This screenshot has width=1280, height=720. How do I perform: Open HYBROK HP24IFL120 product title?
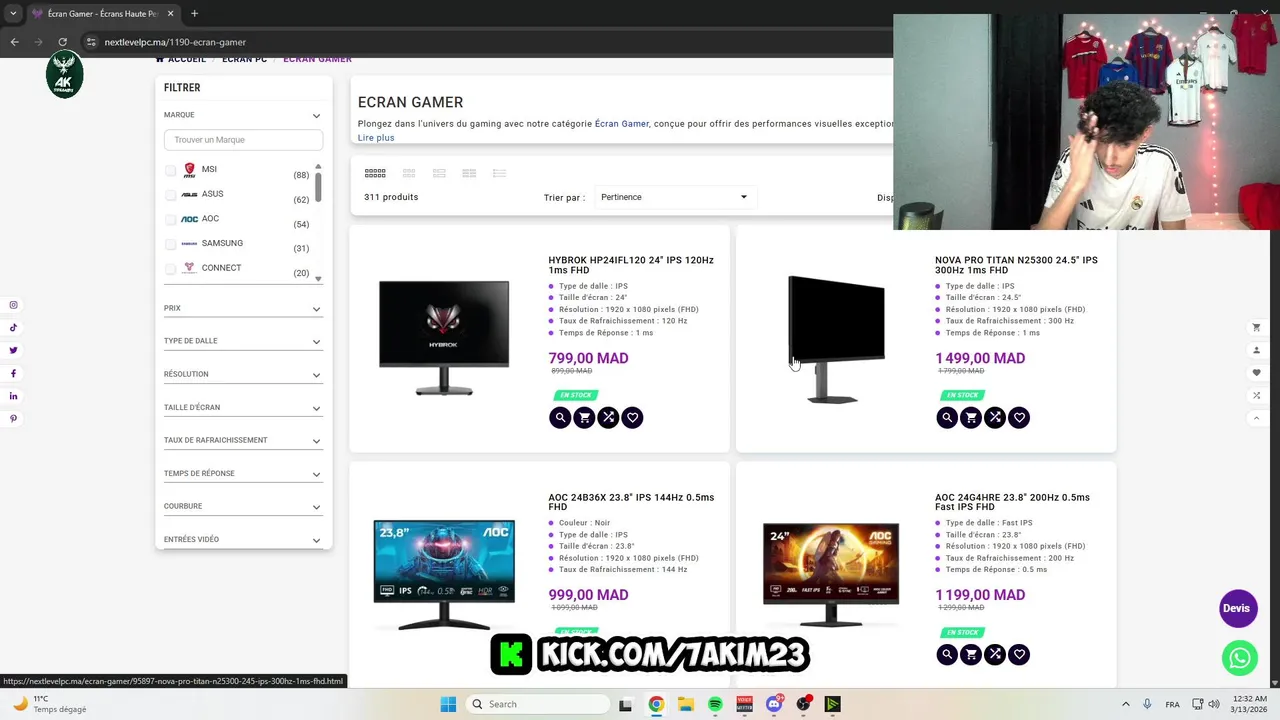pos(631,265)
